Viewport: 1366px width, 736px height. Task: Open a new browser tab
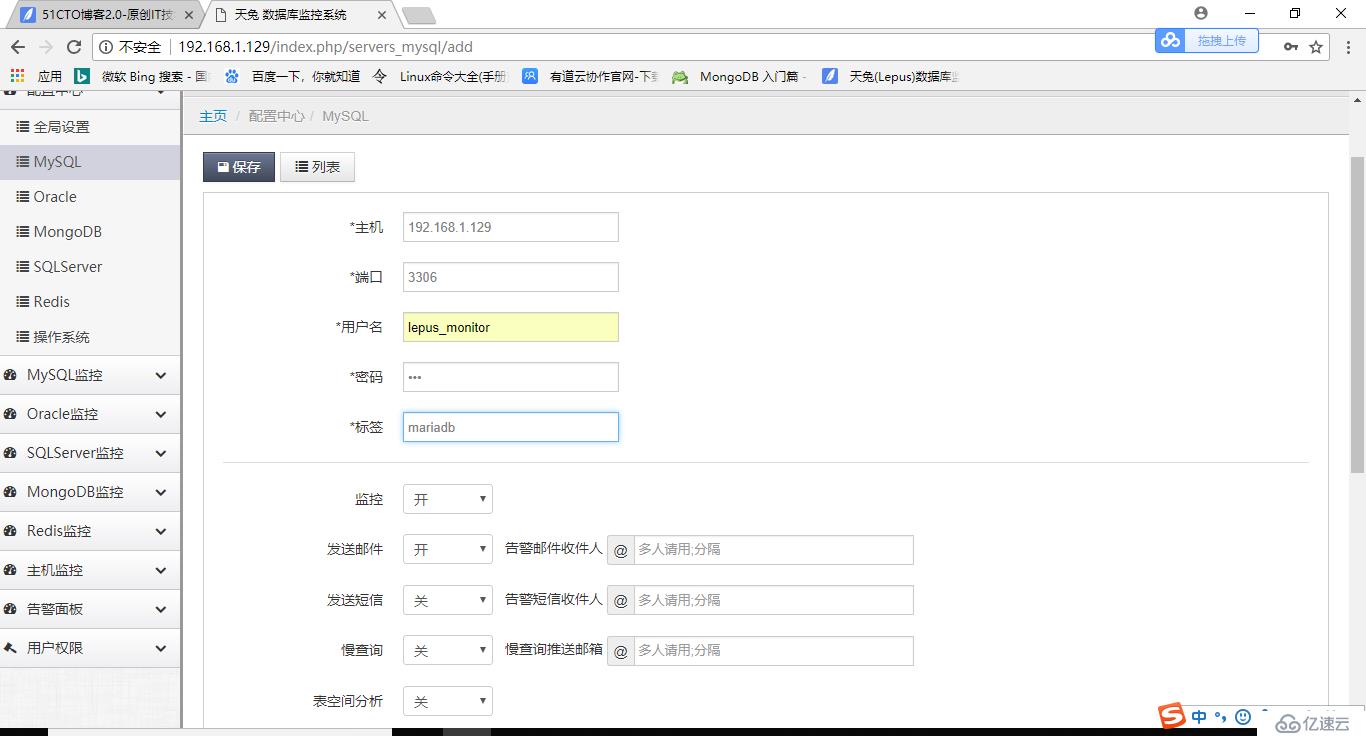(418, 15)
